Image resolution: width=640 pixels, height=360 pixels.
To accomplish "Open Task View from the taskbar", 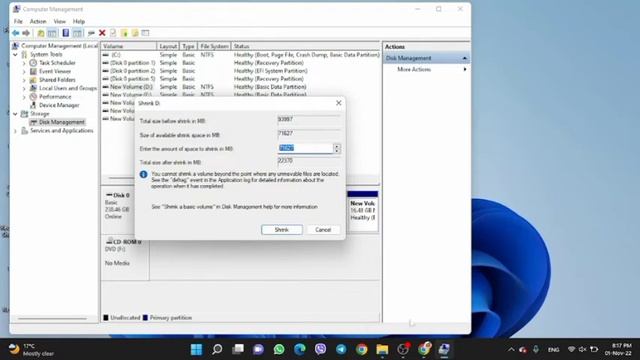I will click(x=238, y=349).
